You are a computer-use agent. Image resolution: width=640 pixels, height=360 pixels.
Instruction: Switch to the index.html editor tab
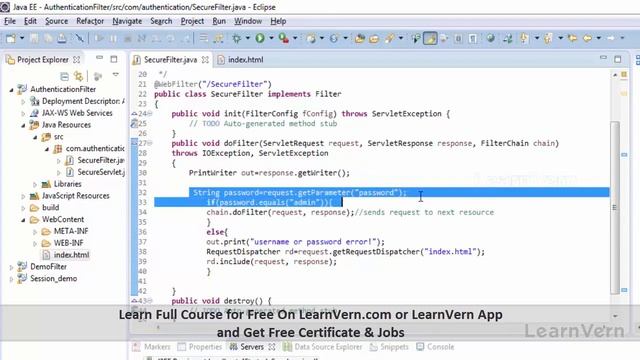coord(240,60)
